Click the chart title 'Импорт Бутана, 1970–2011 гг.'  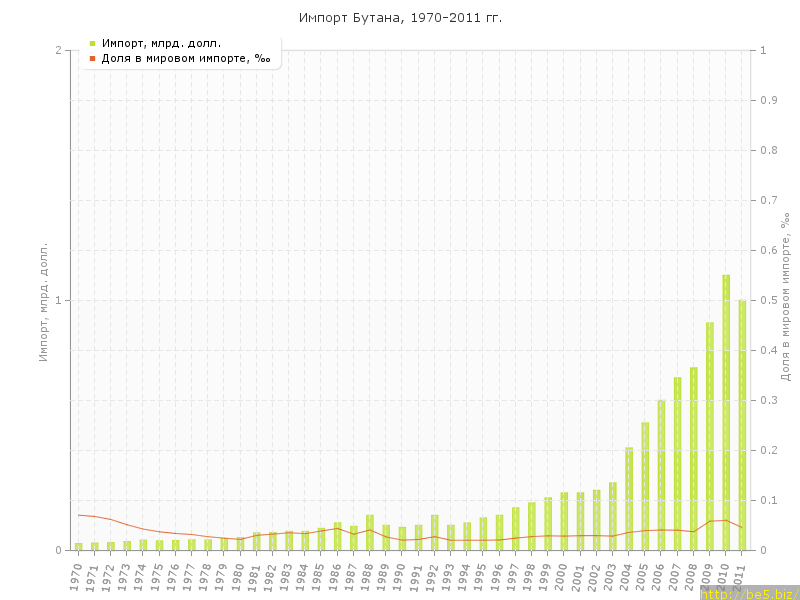400,18
